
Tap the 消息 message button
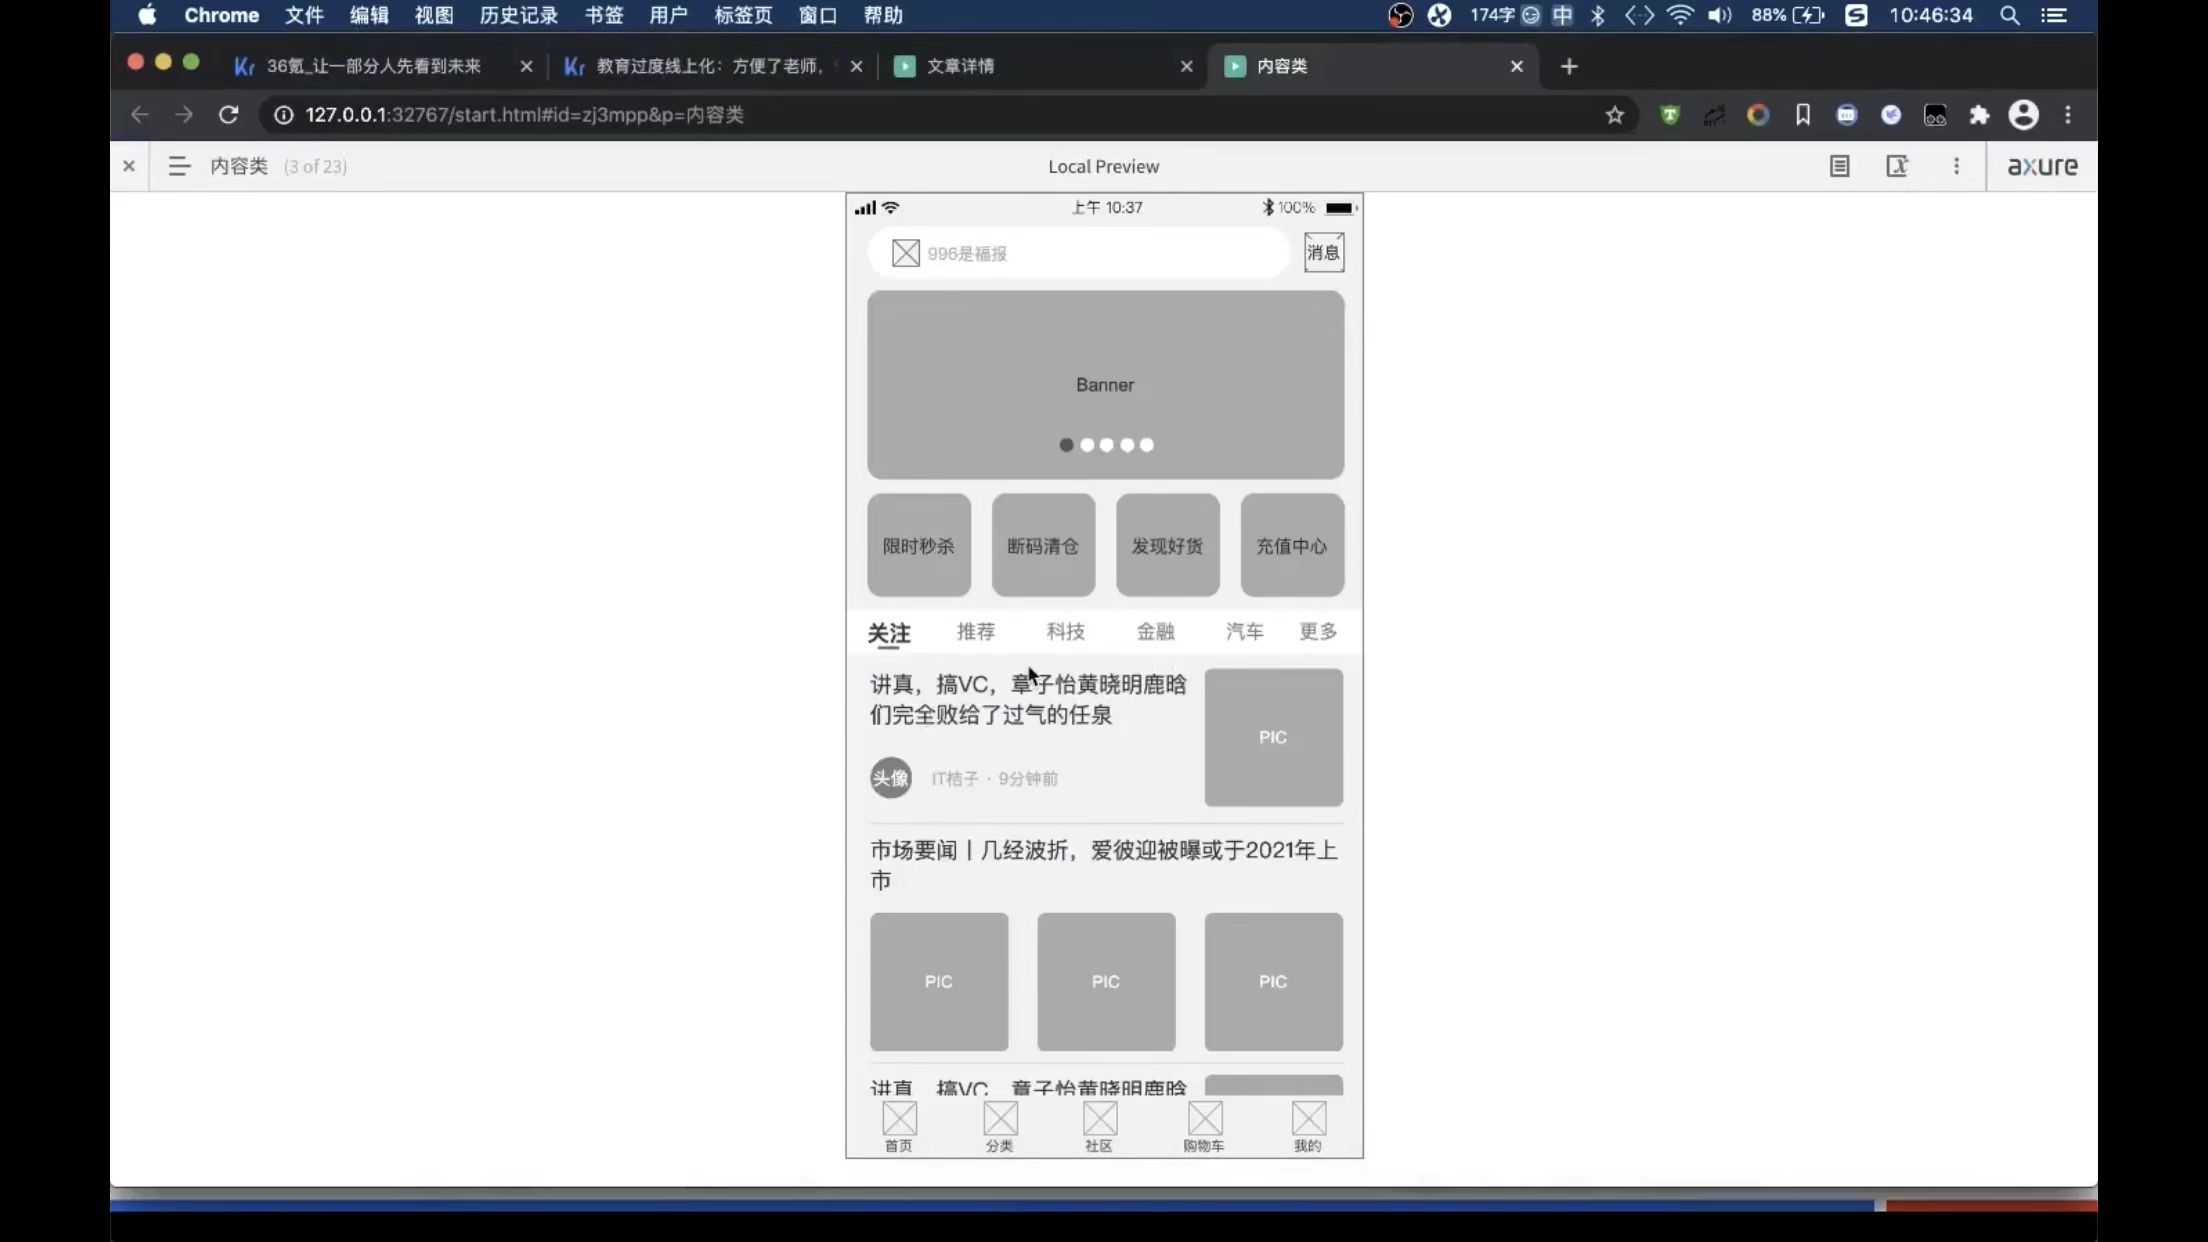point(1323,253)
